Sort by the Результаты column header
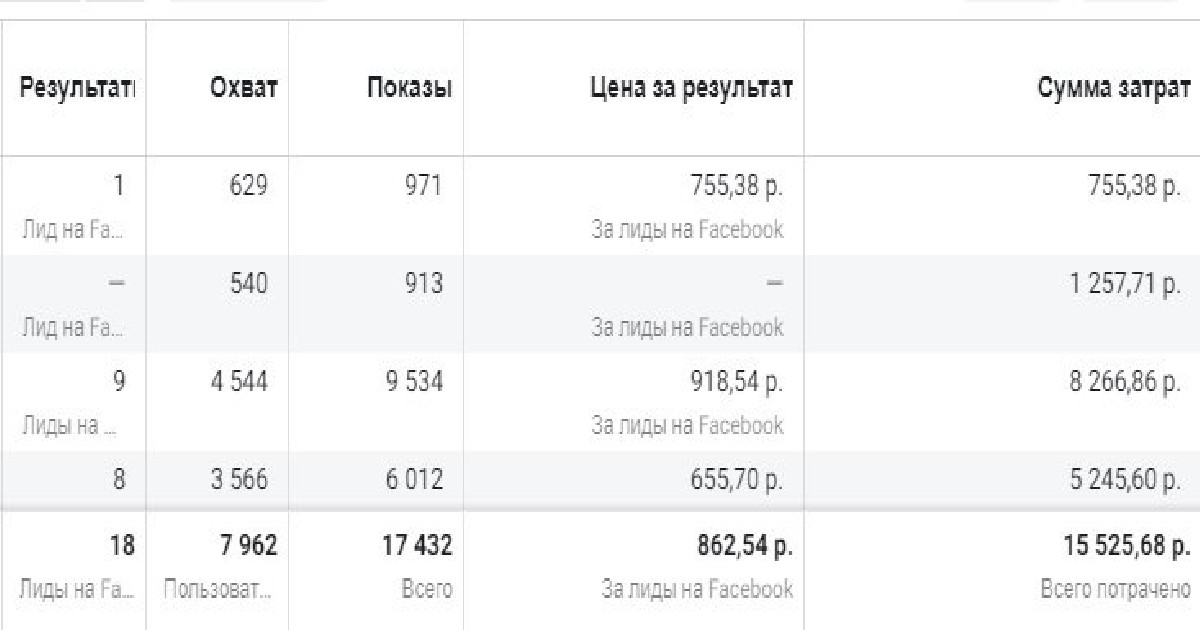The image size is (1200, 630). click(76, 88)
